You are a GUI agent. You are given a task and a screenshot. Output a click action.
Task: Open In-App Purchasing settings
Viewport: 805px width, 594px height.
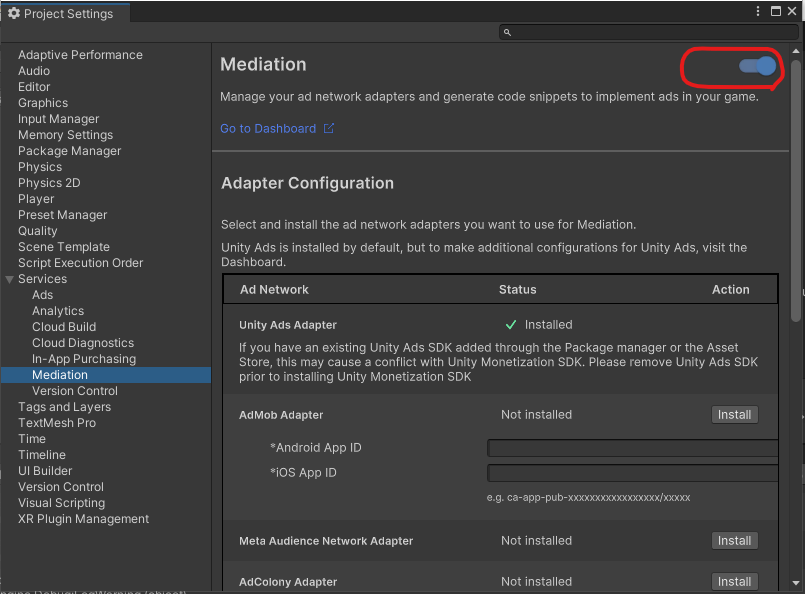pos(84,359)
